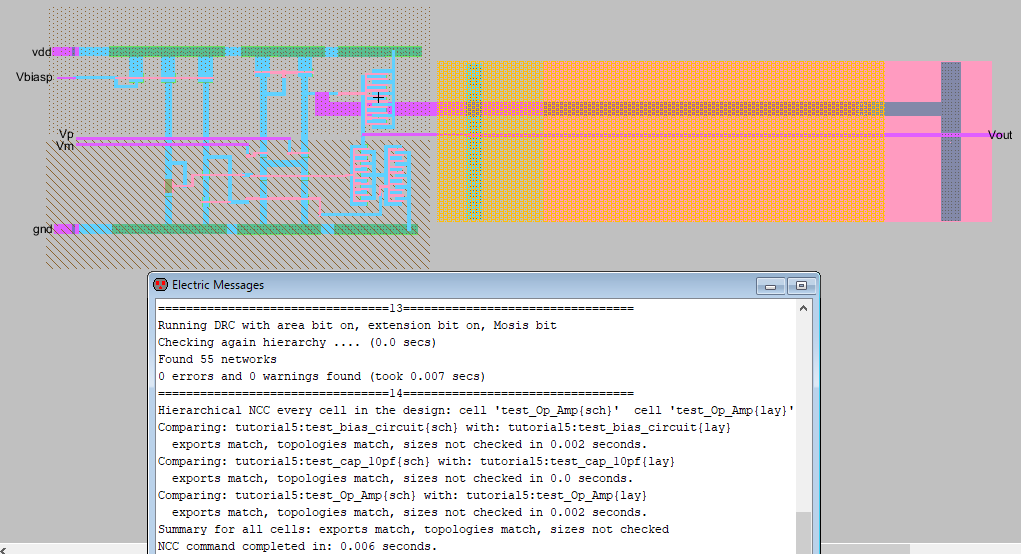Click the Electric Messages title bar
Image resolution: width=1021 pixels, height=554 pixels.
coord(484,285)
